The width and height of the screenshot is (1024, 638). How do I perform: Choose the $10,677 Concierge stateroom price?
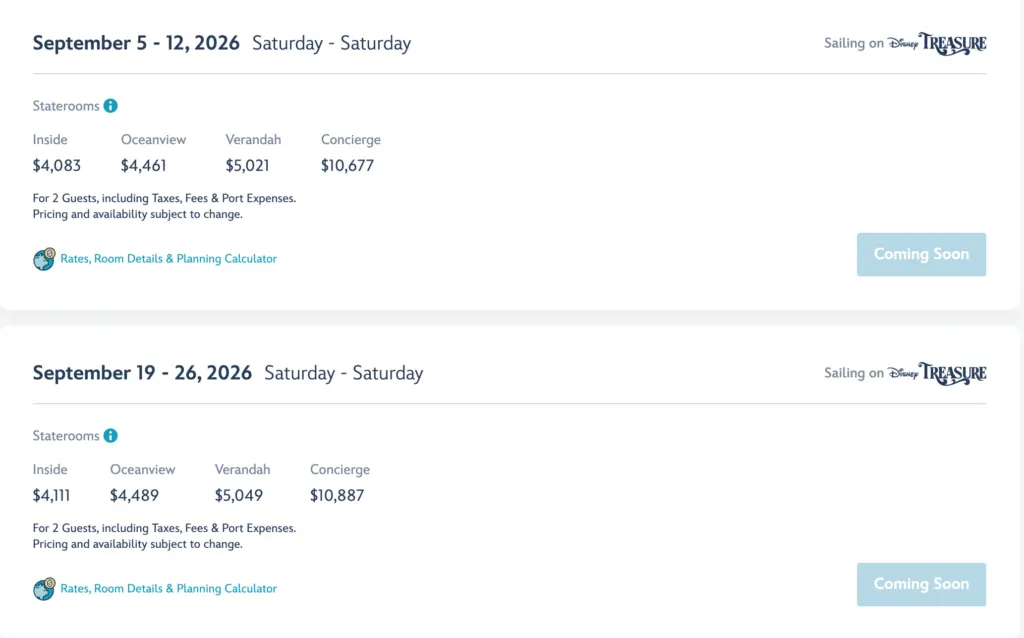coord(347,166)
